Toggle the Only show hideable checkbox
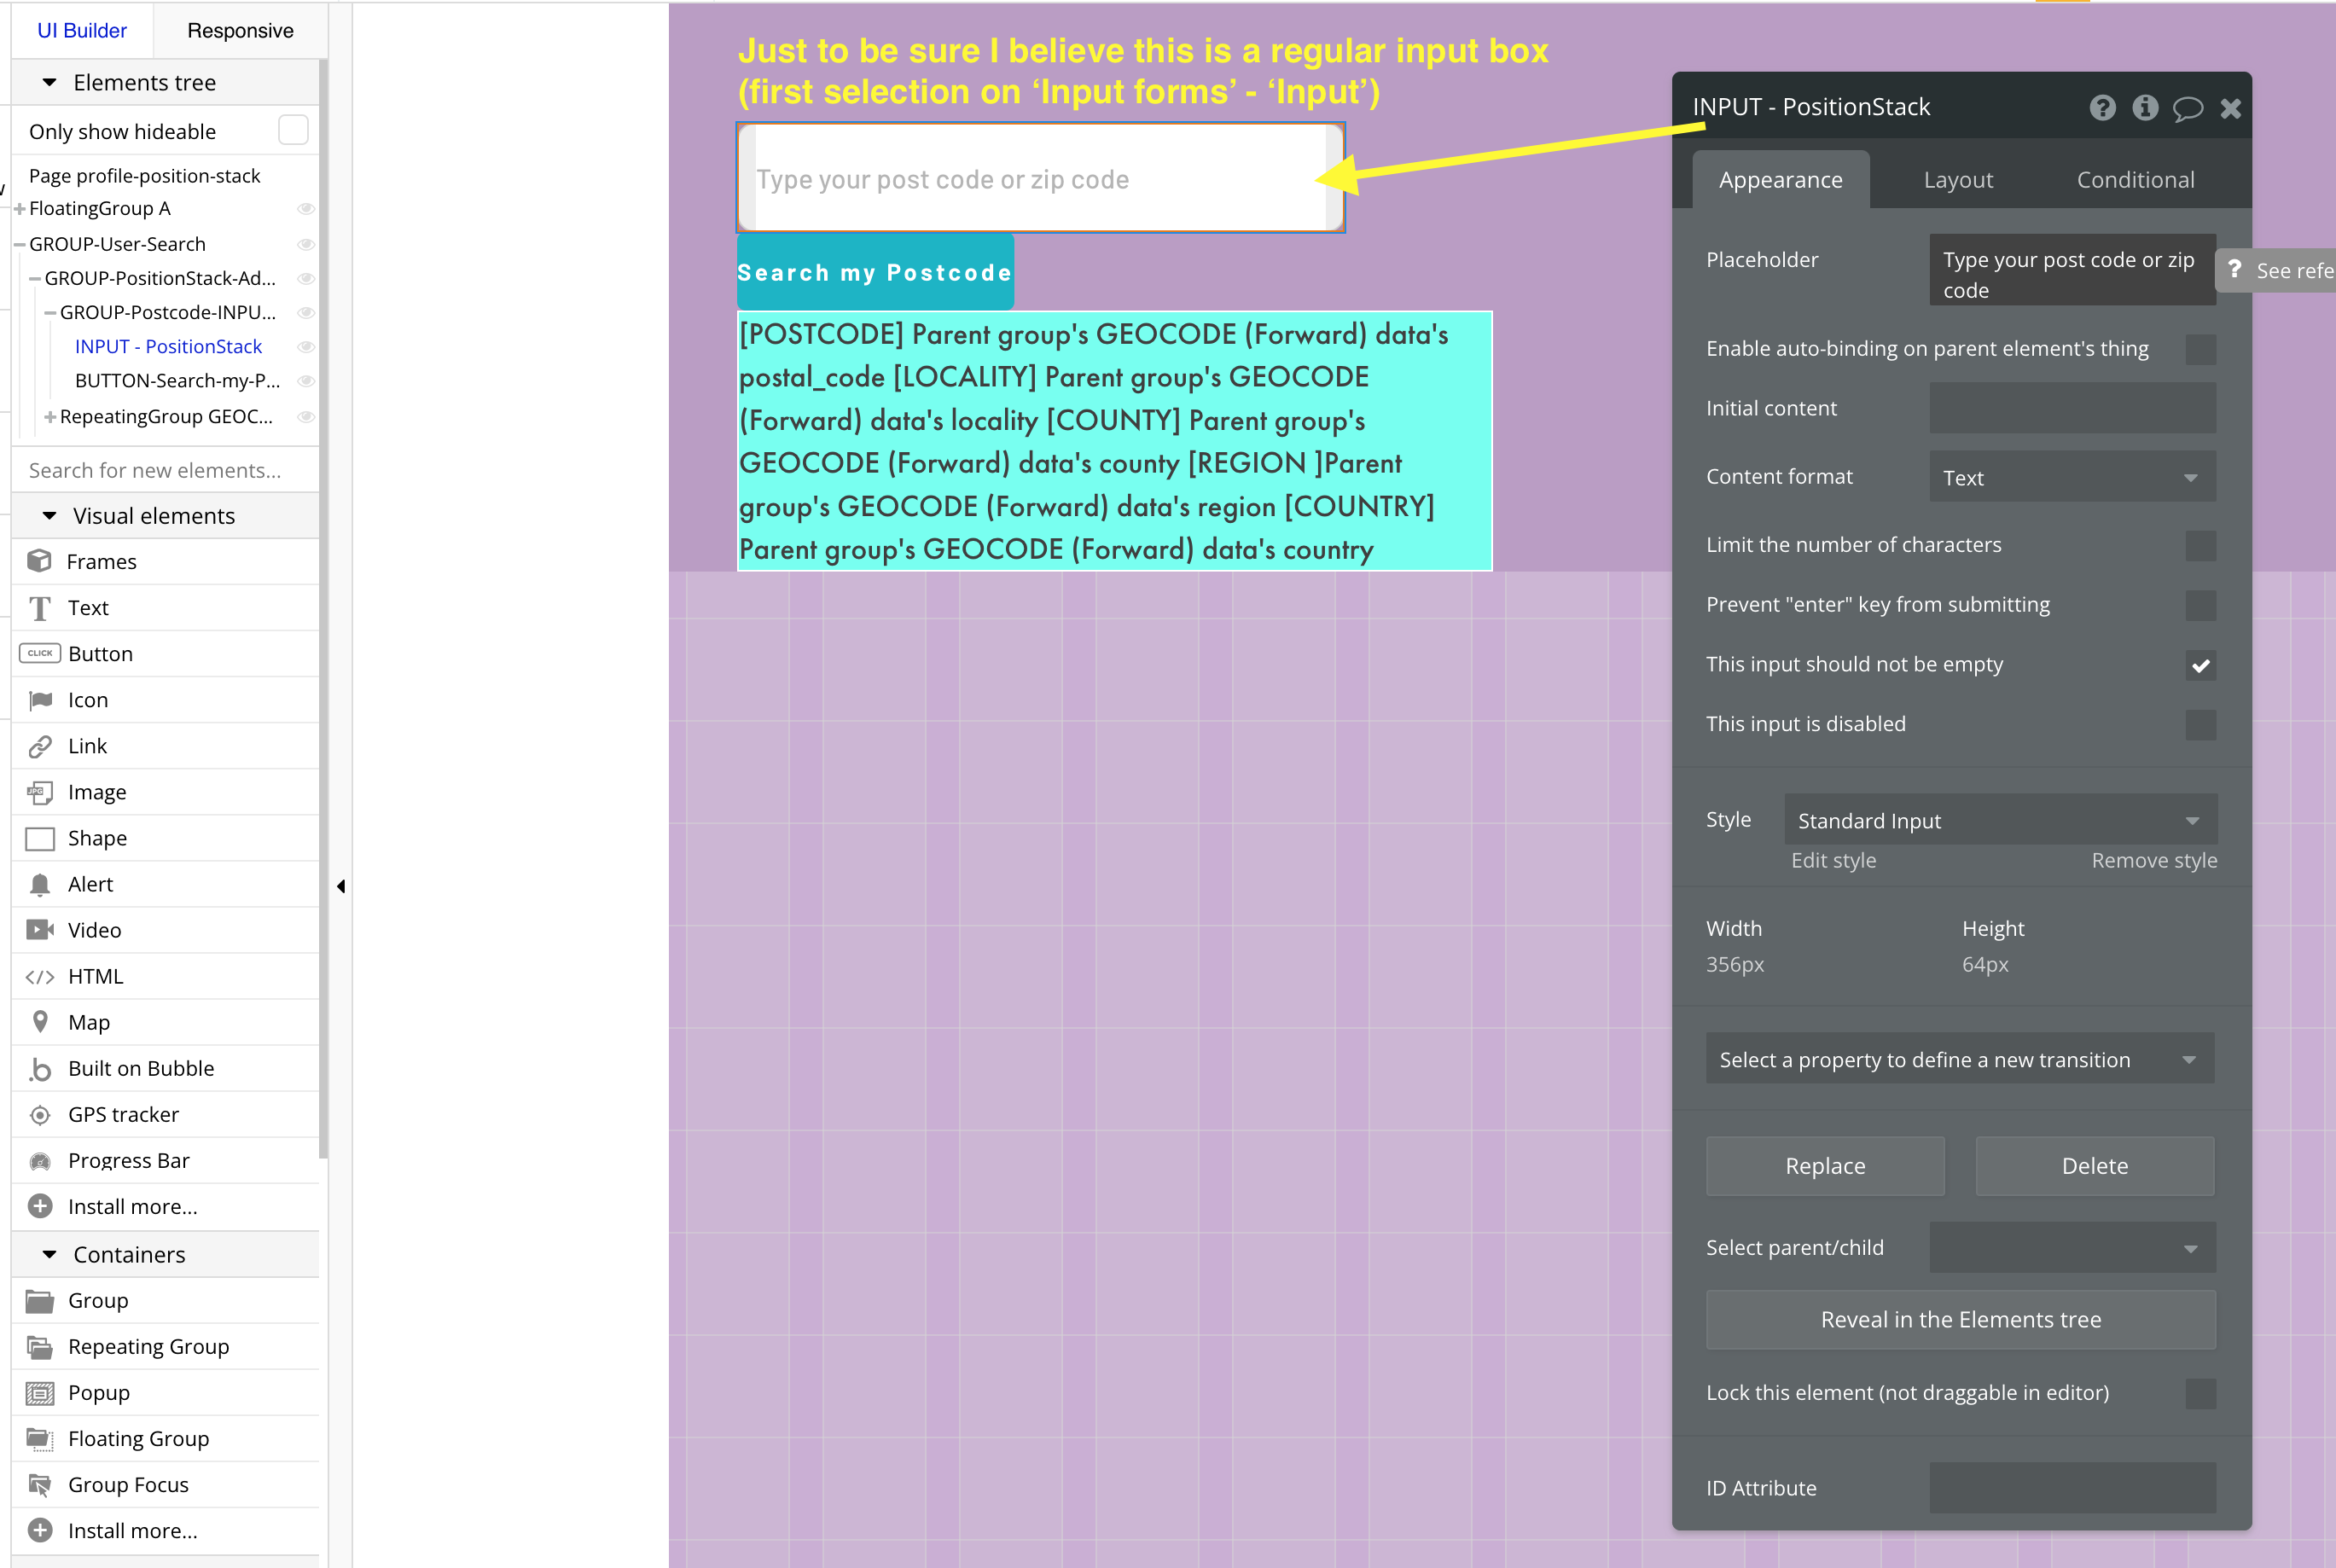This screenshot has width=2336, height=1568. (x=293, y=130)
